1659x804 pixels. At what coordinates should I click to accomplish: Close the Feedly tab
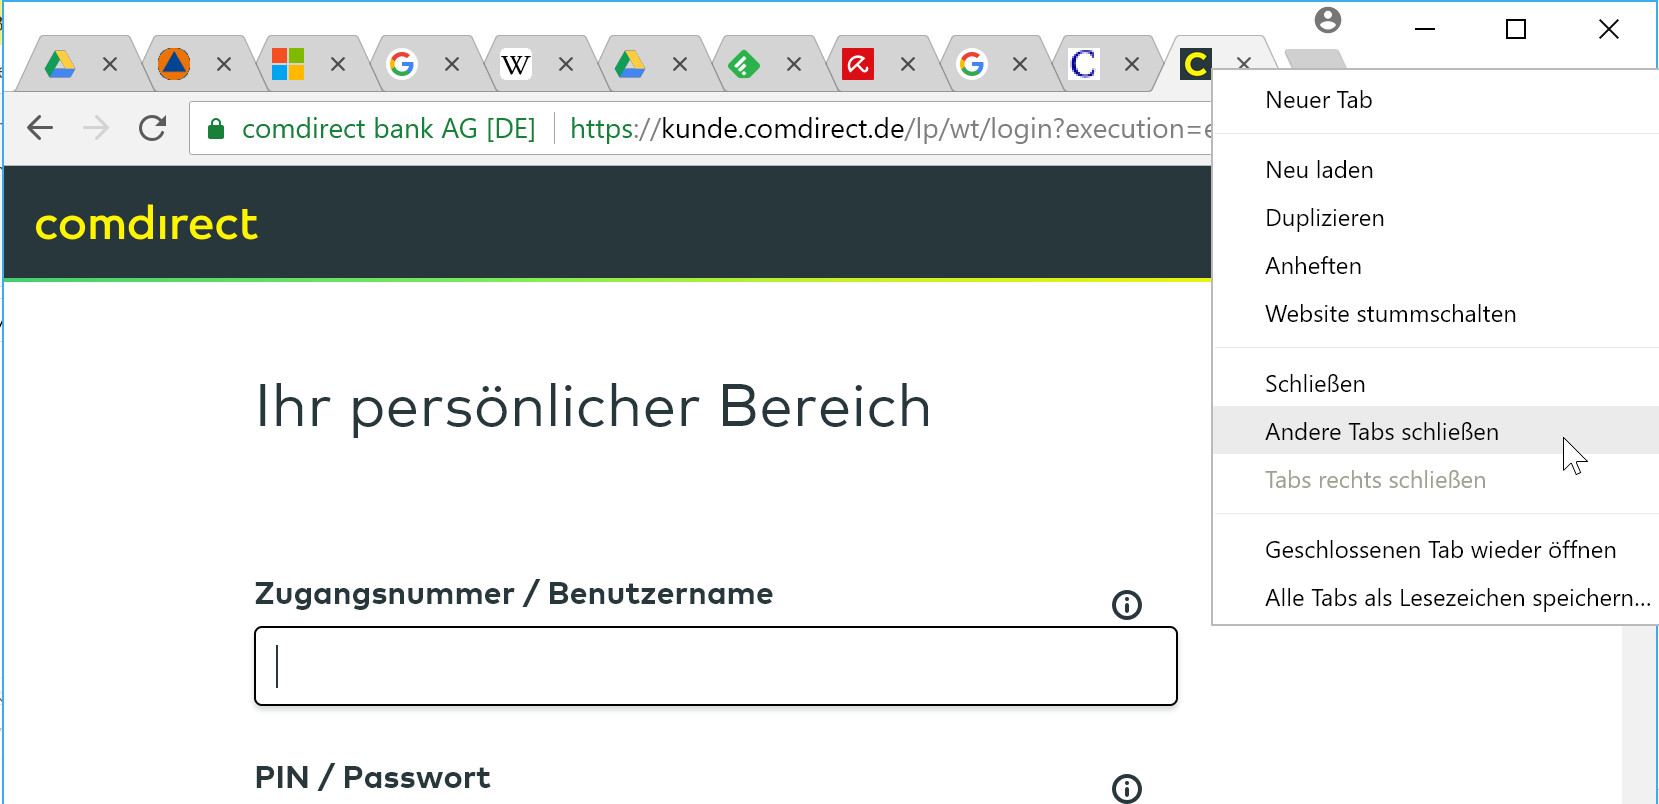point(794,64)
